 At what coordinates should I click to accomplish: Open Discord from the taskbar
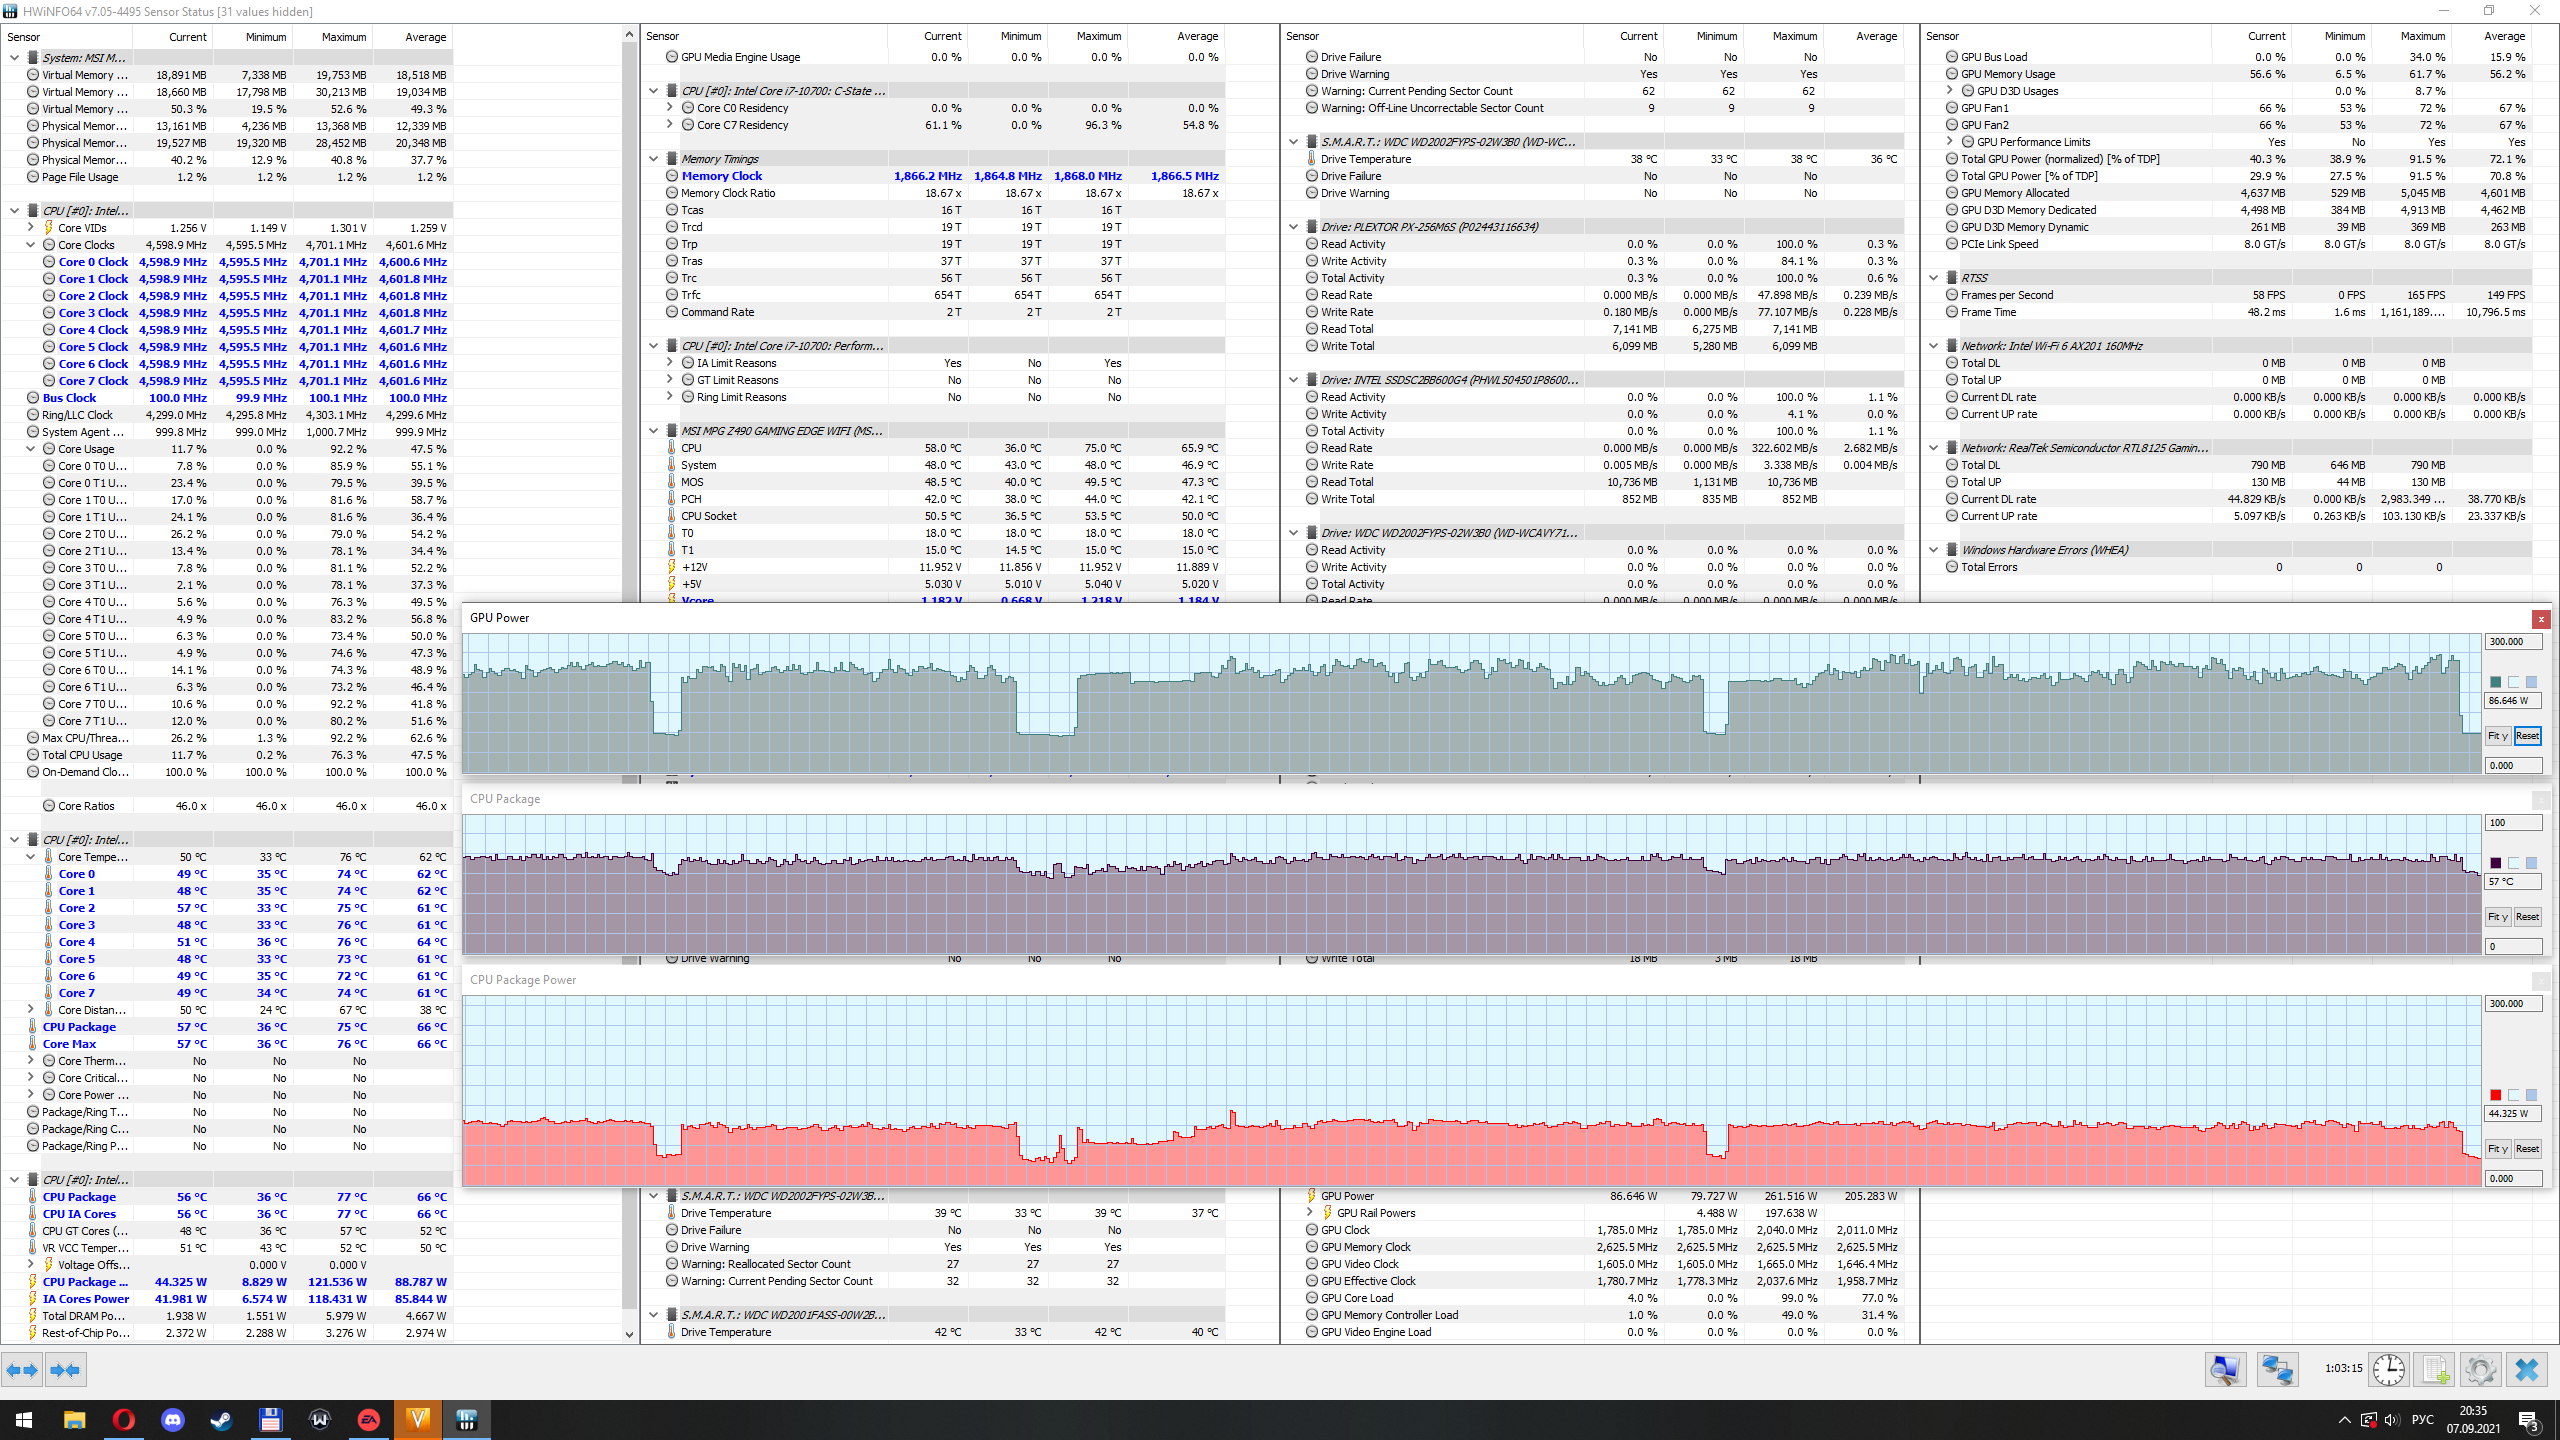click(172, 1419)
